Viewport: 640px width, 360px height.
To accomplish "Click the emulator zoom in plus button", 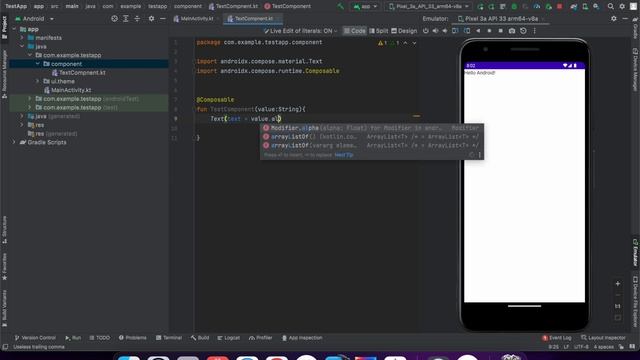I will [618, 284].
